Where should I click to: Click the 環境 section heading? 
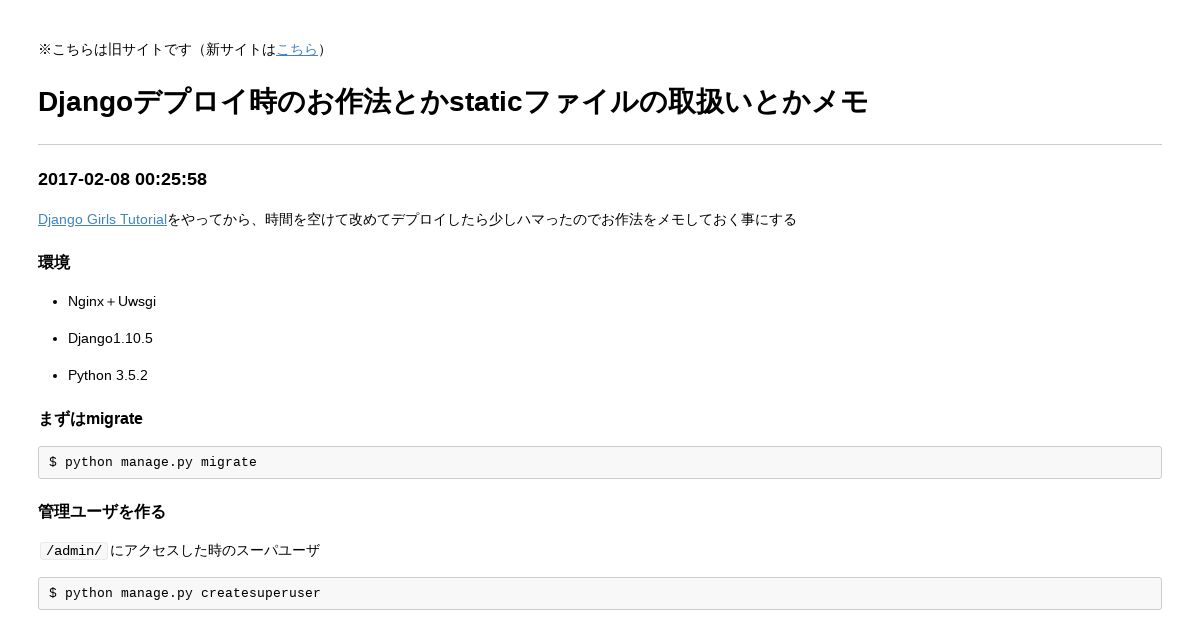click(54, 262)
